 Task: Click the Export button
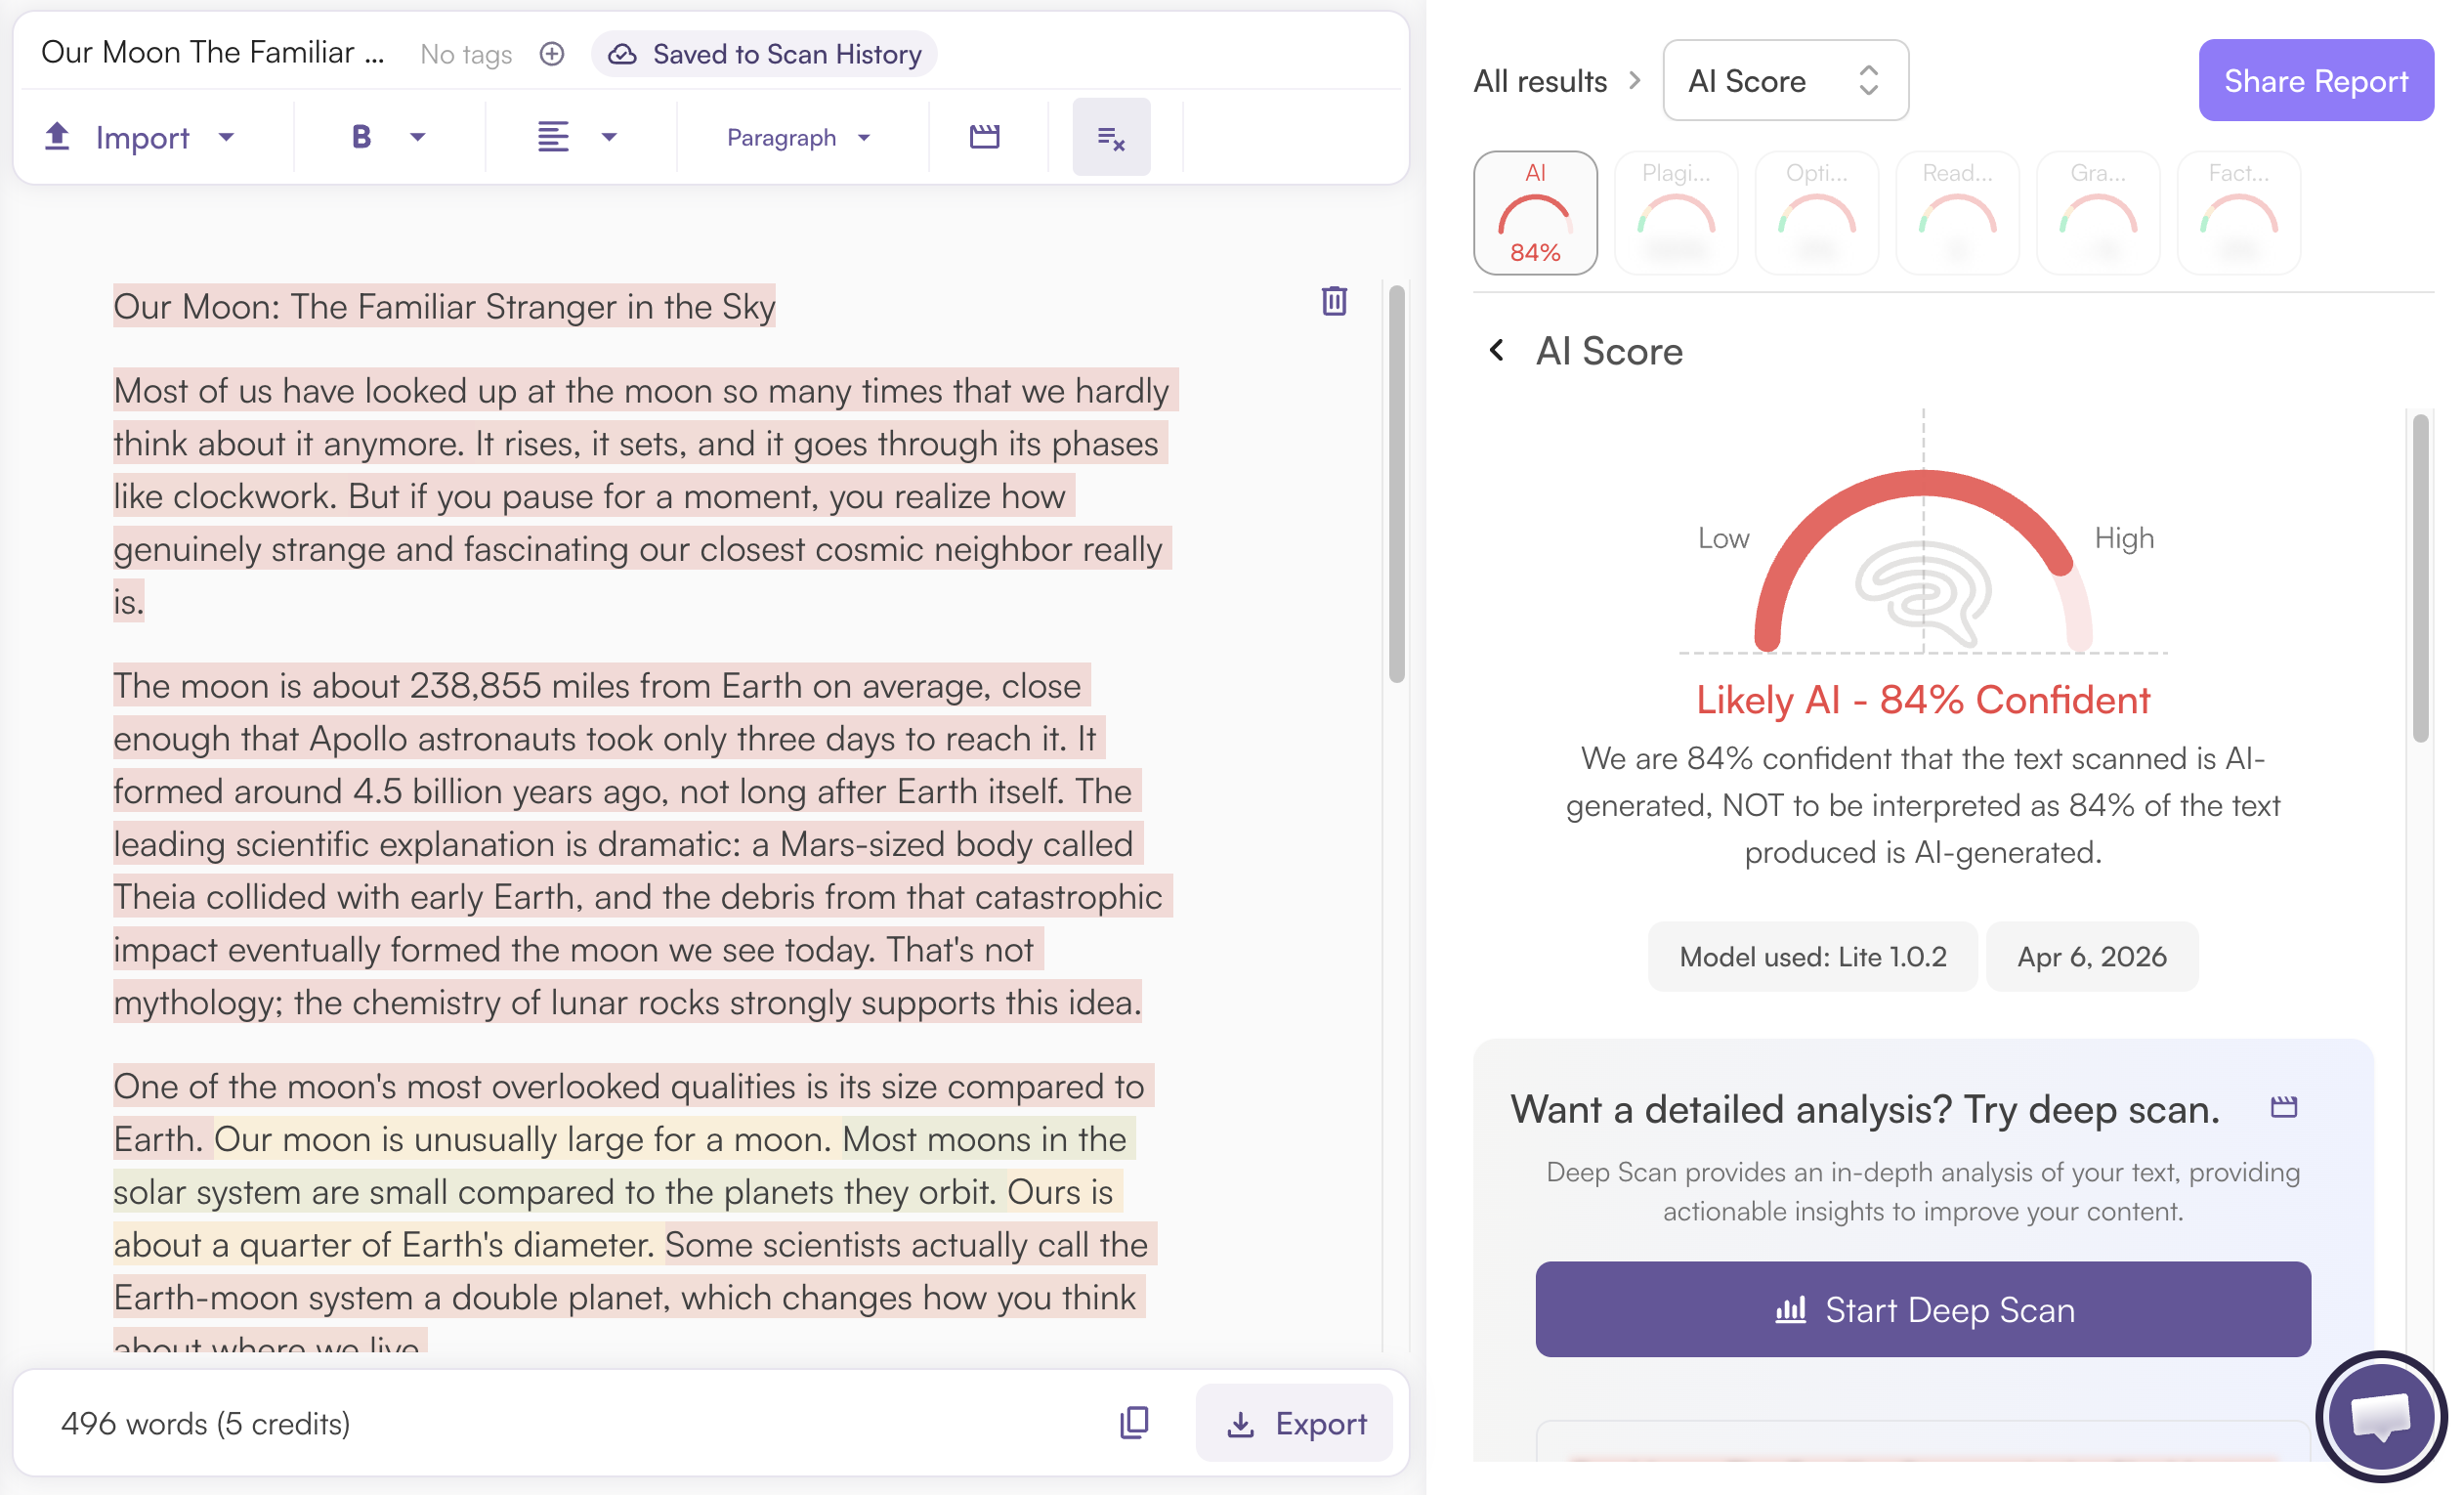point(1295,1423)
